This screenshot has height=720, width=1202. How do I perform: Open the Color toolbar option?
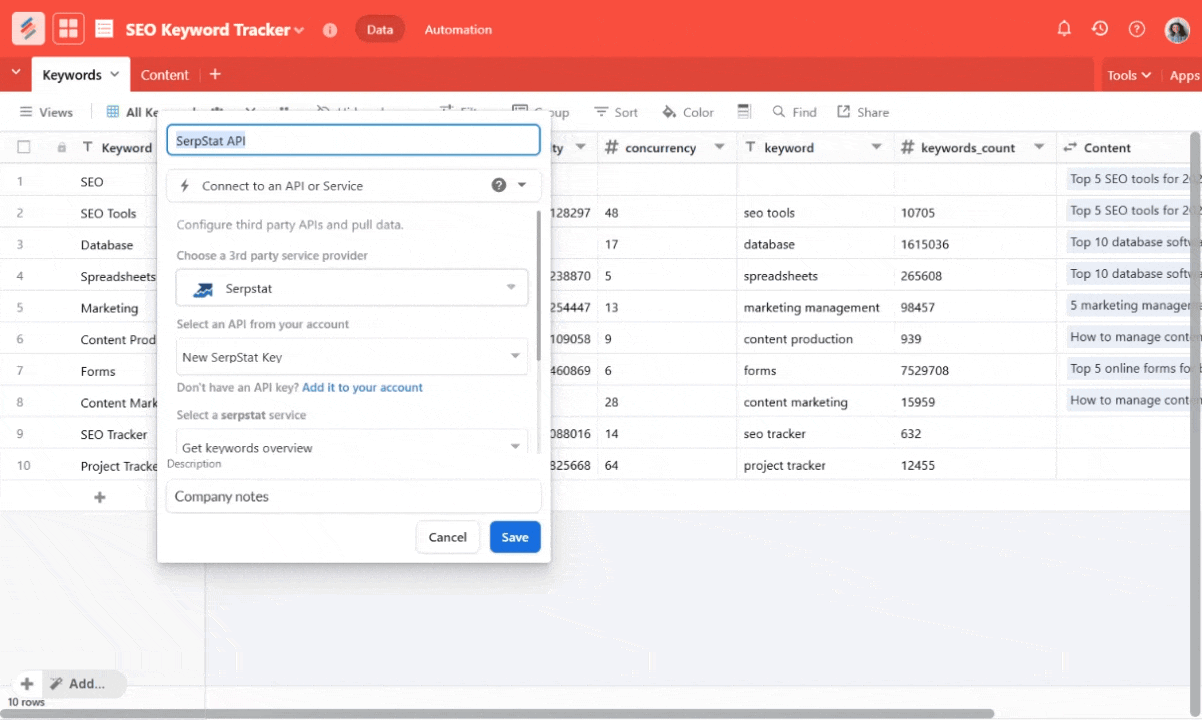687,112
